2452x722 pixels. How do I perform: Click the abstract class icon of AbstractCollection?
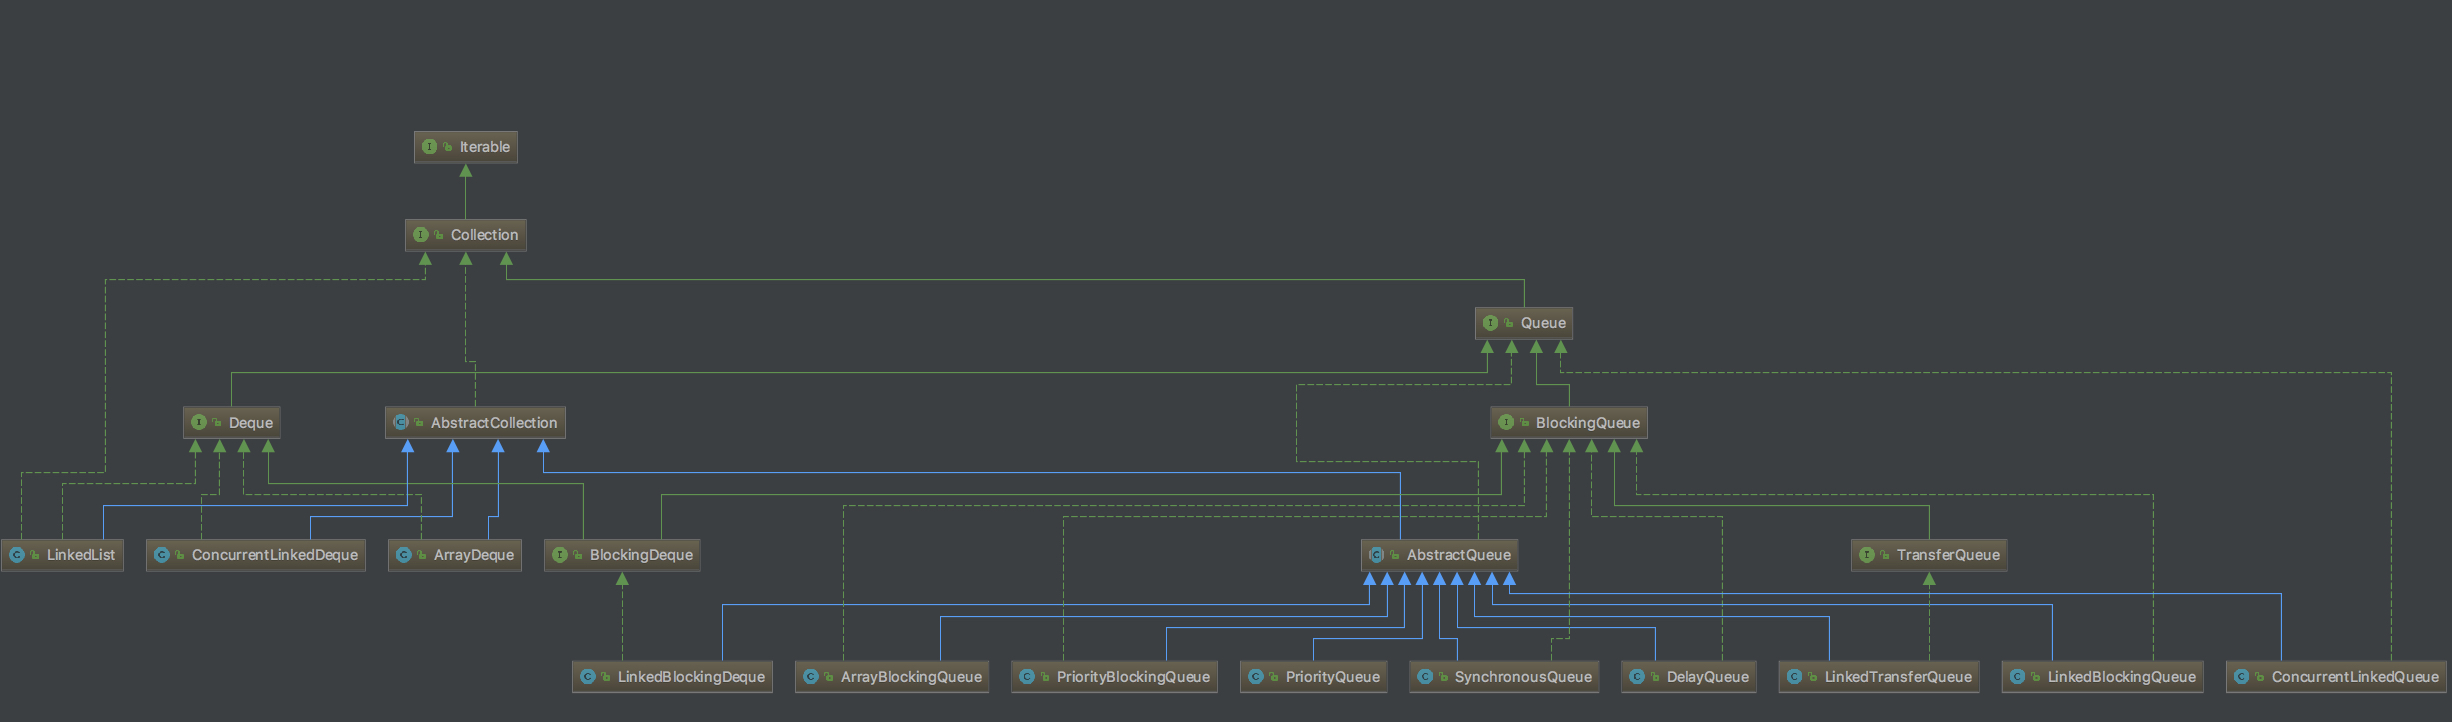click(400, 423)
